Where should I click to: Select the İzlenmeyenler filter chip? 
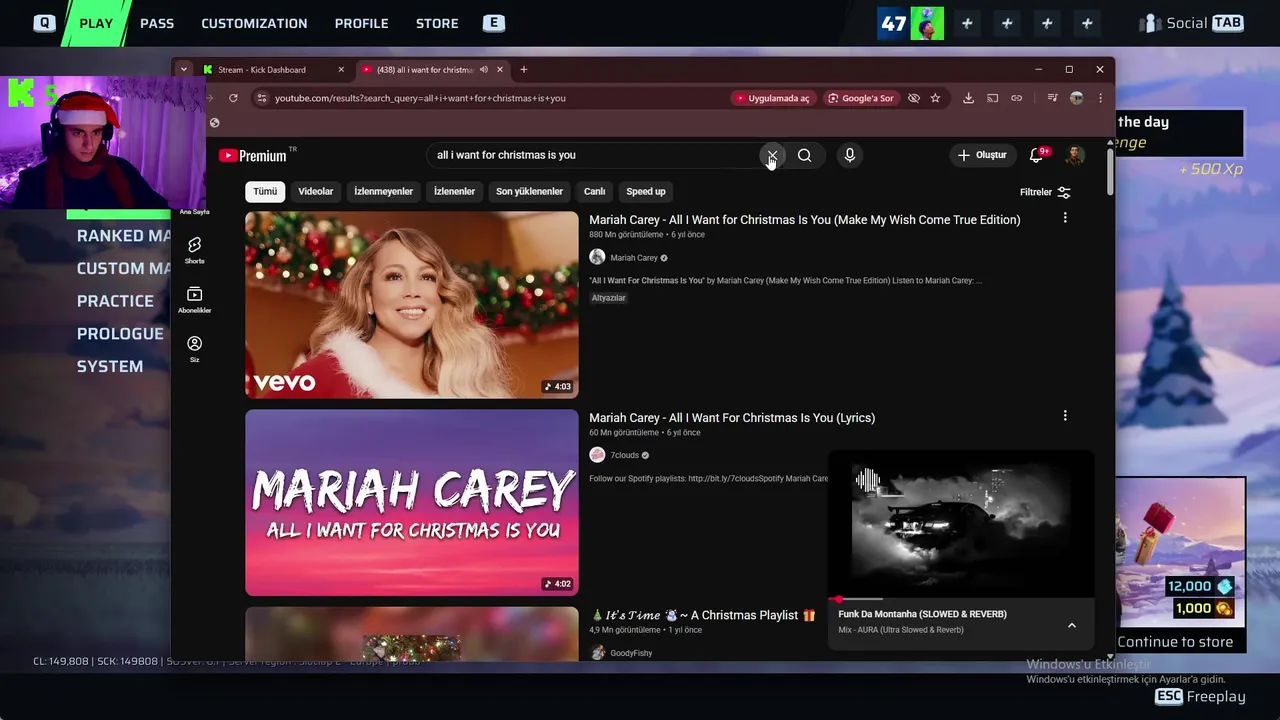383,191
